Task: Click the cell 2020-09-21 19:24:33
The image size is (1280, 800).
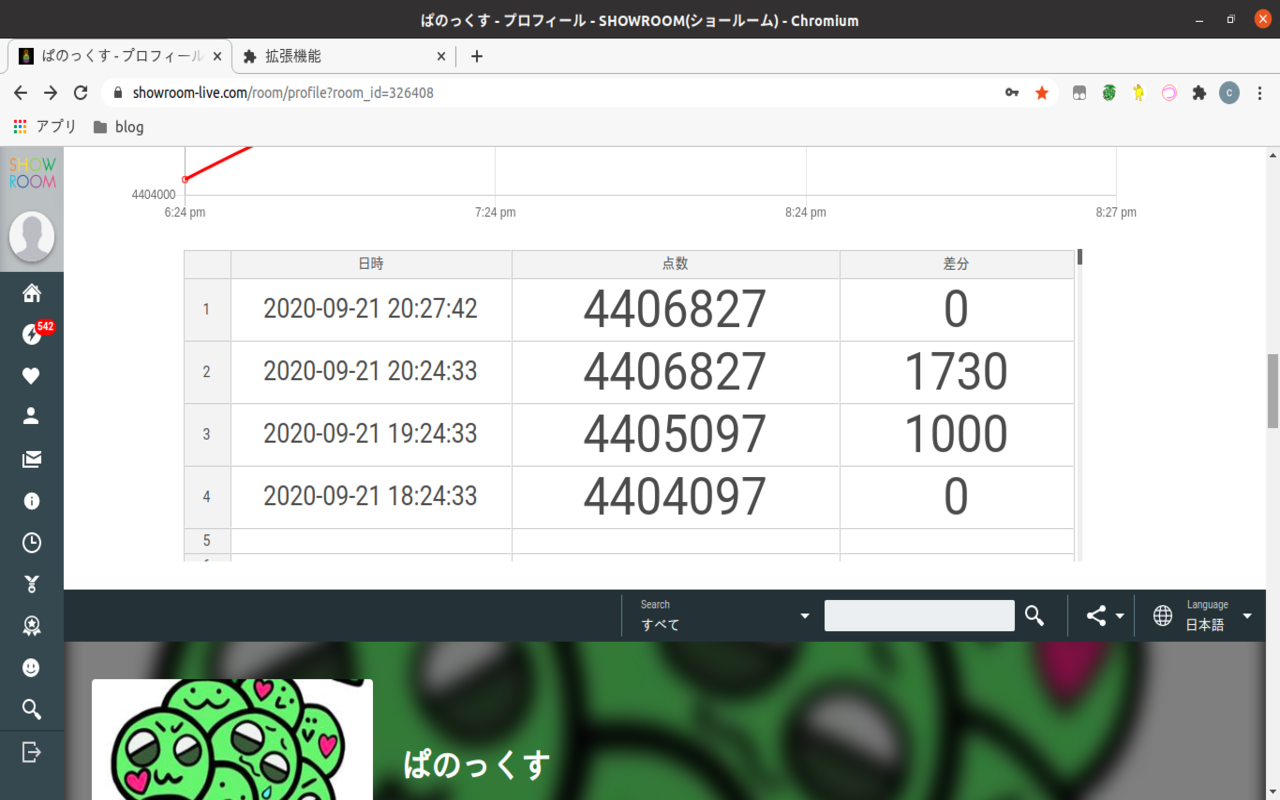Action: pos(371,434)
